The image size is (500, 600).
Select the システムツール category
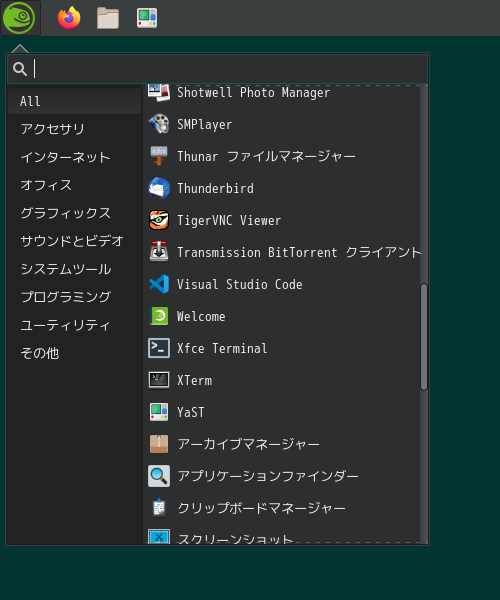tap(74, 269)
